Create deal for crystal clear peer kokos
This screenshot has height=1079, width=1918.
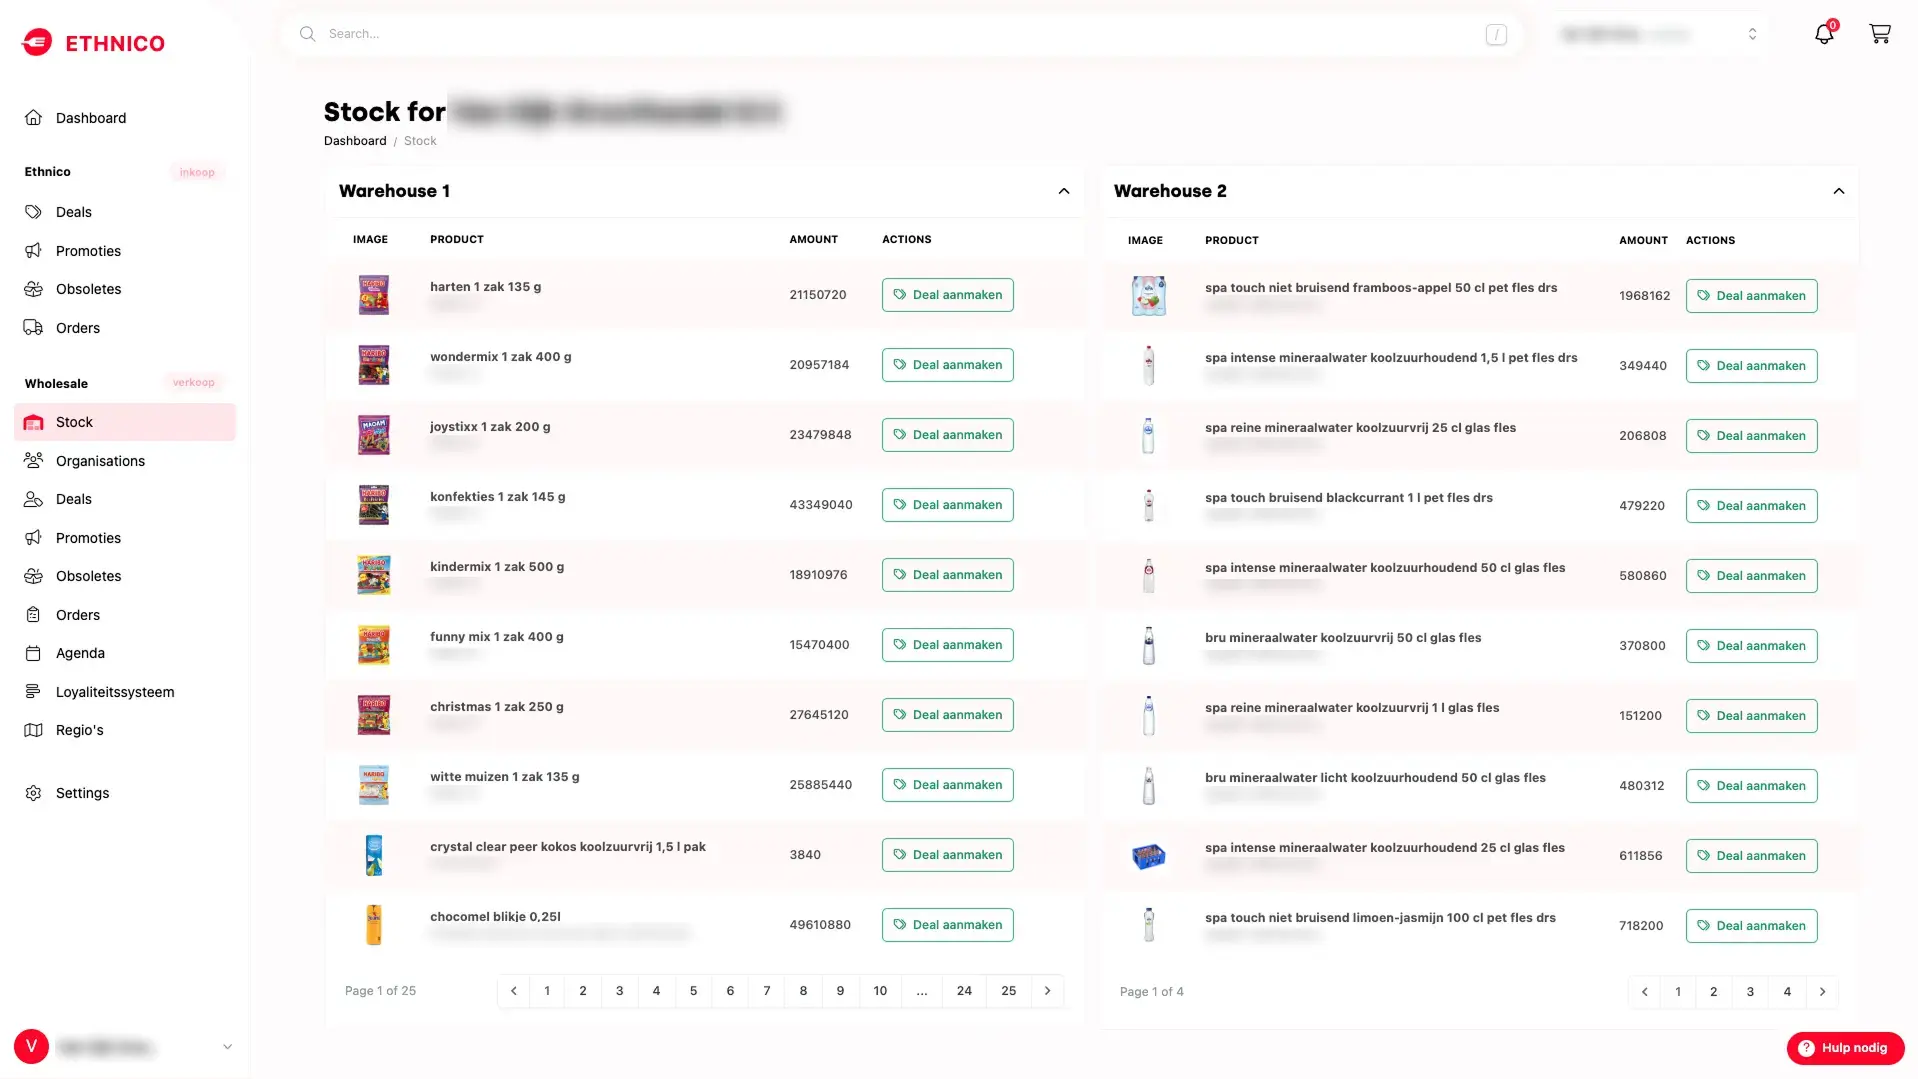tap(947, 855)
